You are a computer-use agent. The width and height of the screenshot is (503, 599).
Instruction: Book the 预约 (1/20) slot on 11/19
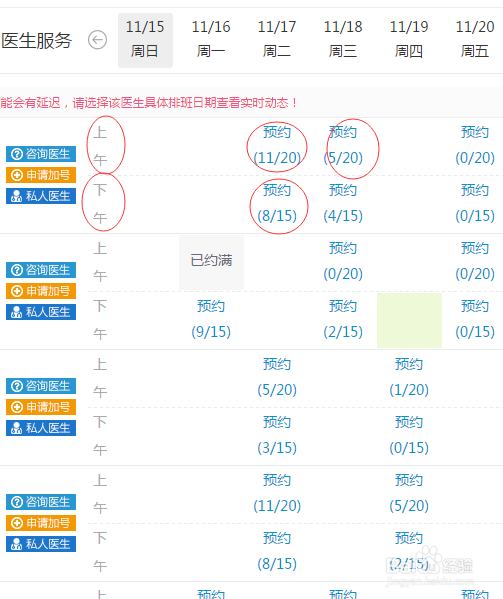[x=409, y=377]
